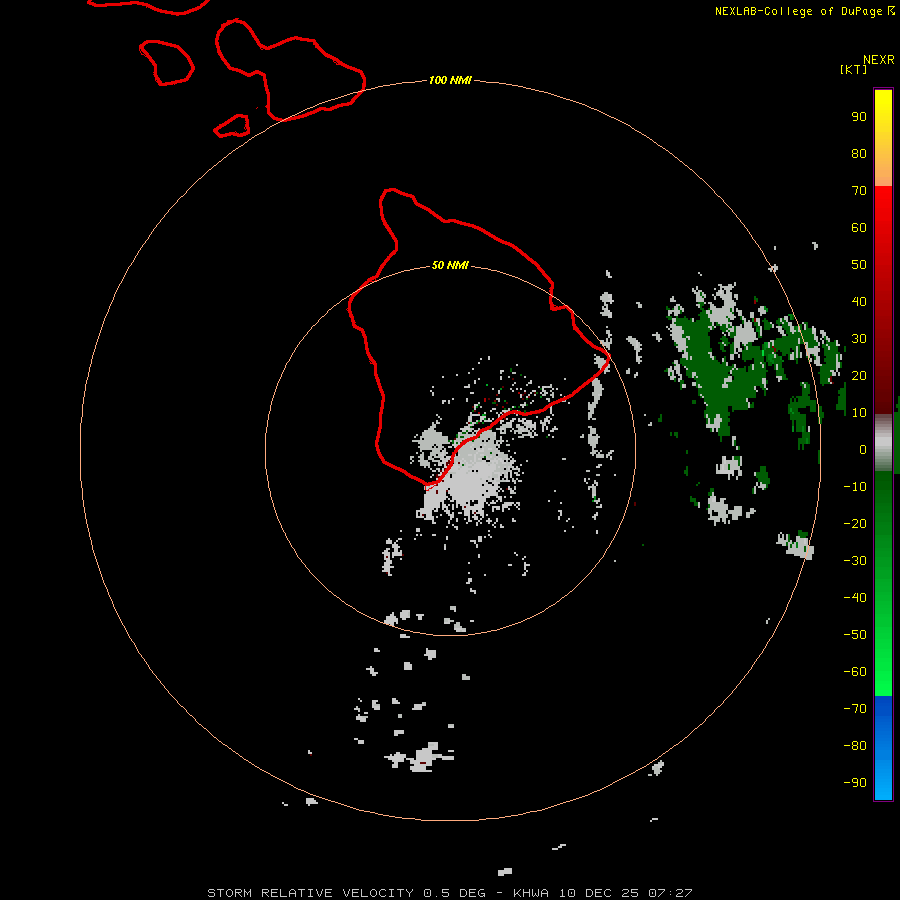Image resolution: width=900 pixels, height=900 pixels.
Task: Click the NEXLAB-College of DuPage credit text
Action: (x=804, y=11)
